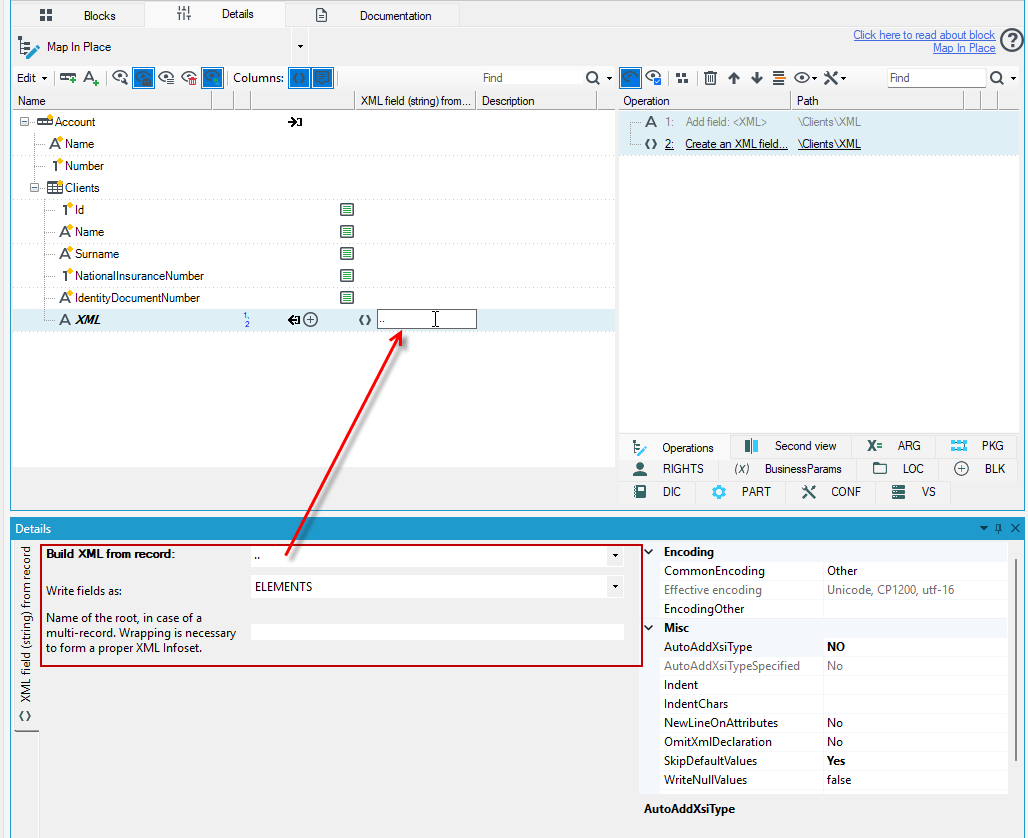Click the list icon in the Id row

pyautogui.click(x=347, y=210)
